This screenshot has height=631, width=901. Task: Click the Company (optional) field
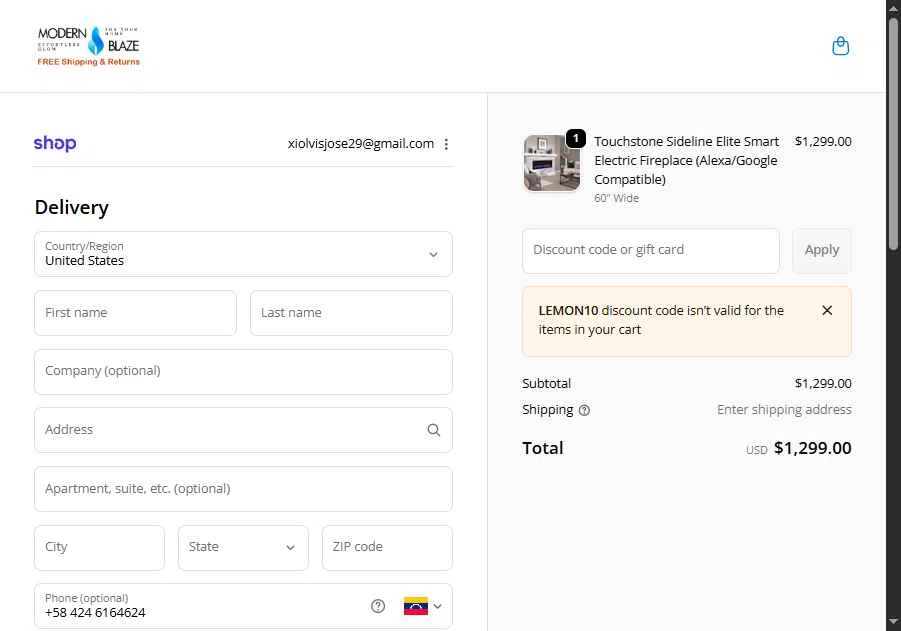point(243,372)
